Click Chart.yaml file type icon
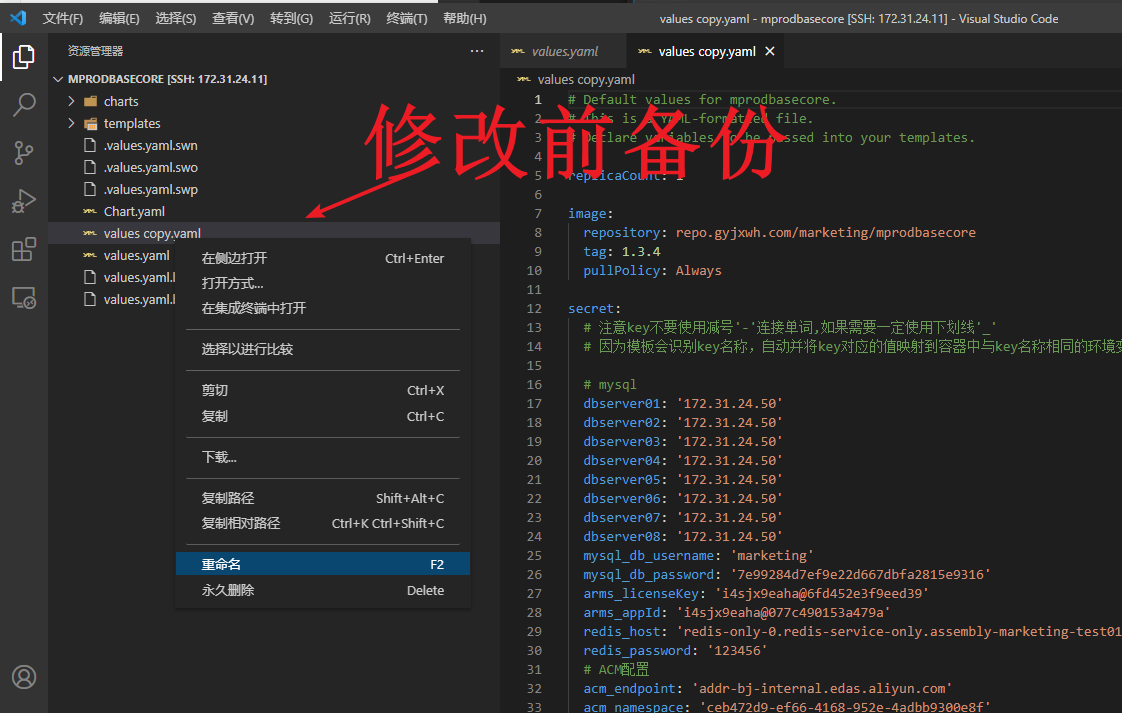This screenshot has height=713, width=1122. (89, 211)
